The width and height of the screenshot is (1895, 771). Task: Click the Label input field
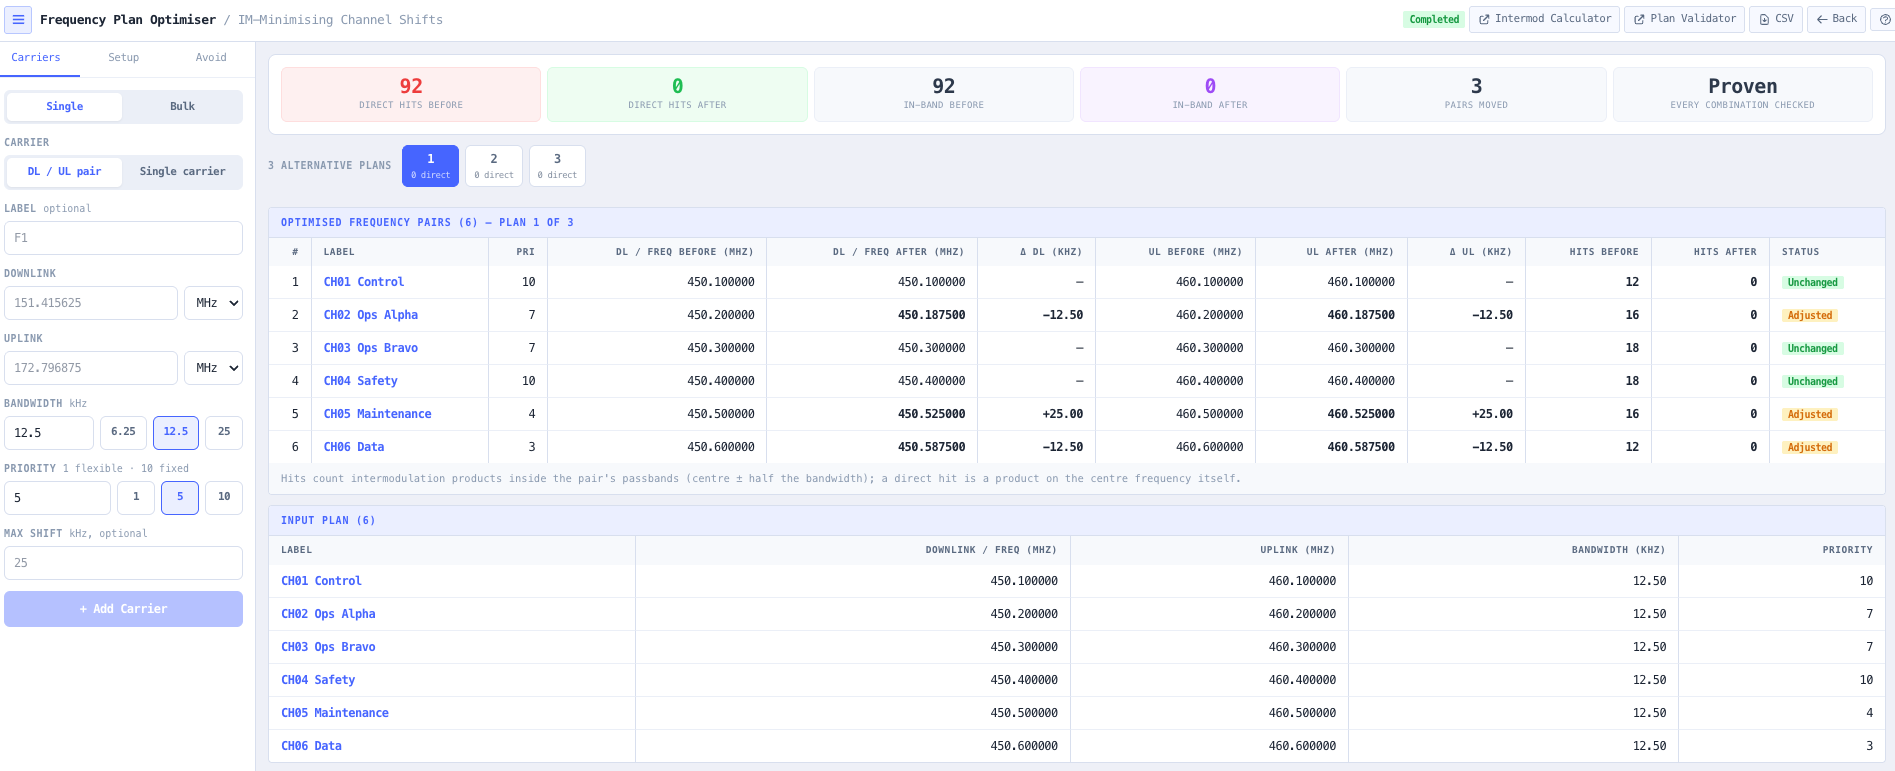click(123, 238)
